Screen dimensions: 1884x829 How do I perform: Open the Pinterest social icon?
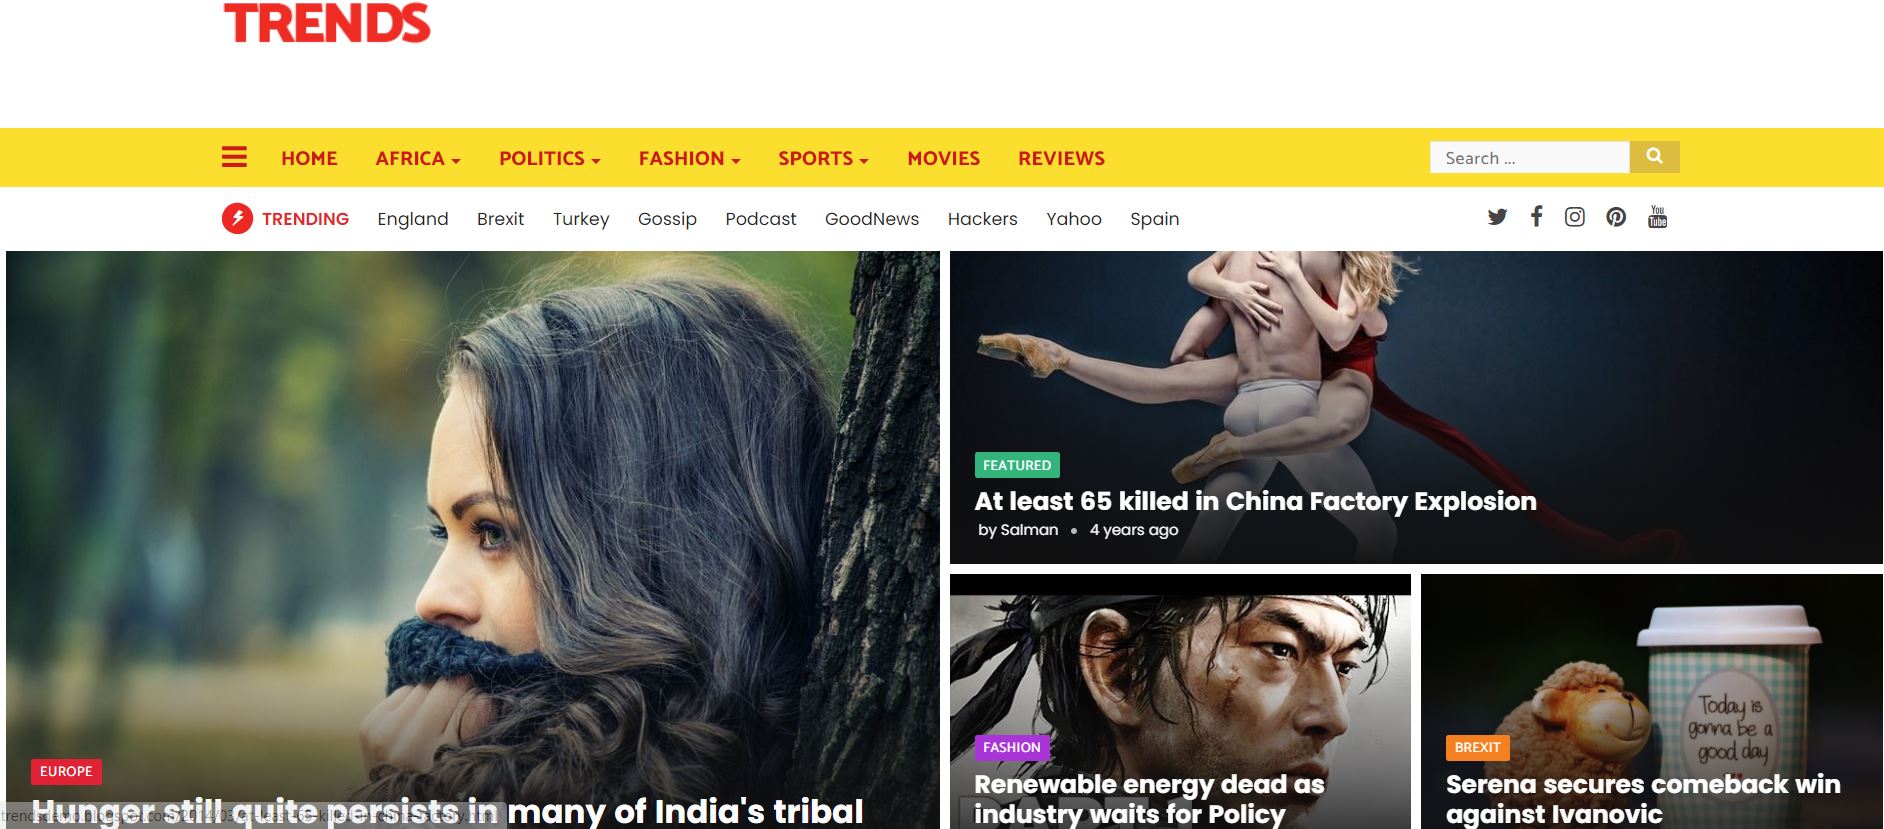click(x=1616, y=217)
